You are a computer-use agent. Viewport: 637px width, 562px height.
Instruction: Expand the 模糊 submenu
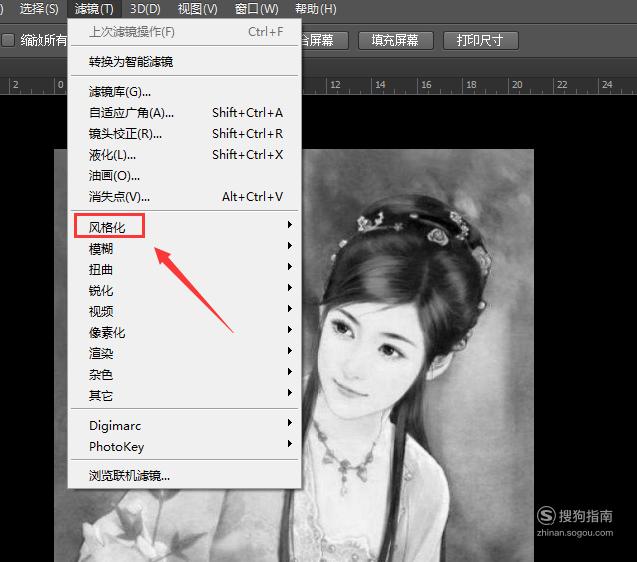[185, 248]
